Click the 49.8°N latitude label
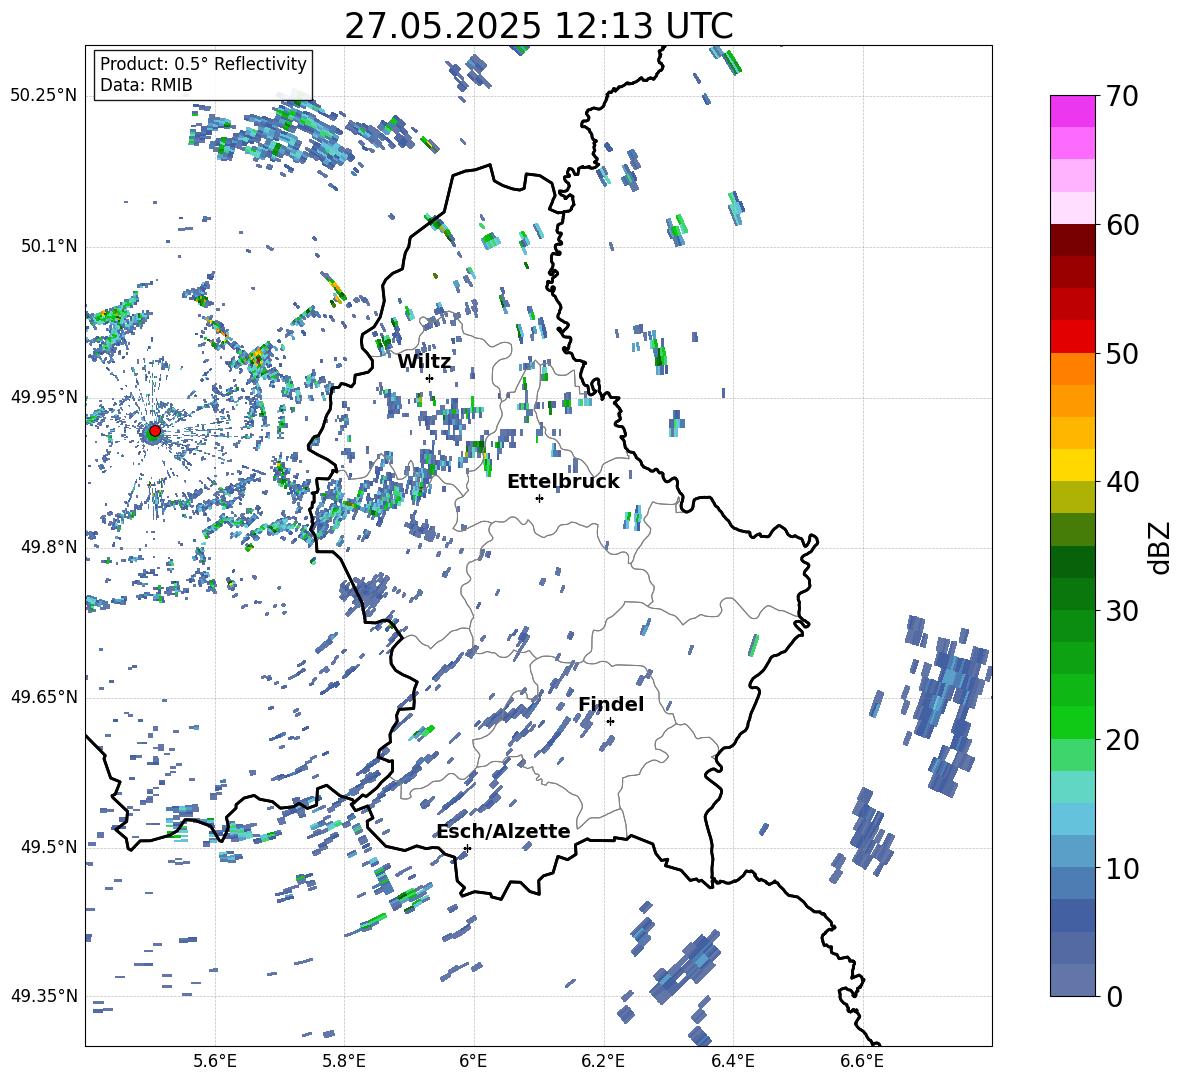Screen dimensions: 1184x1081 48,547
